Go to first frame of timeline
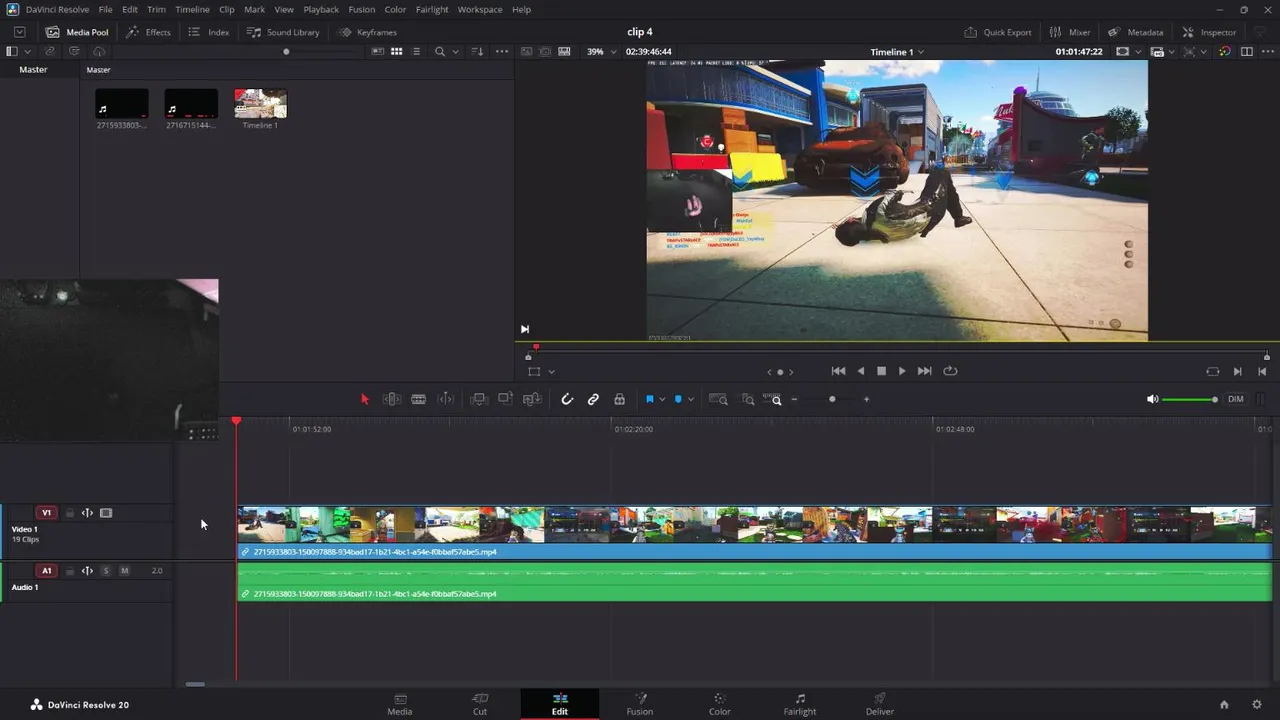This screenshot has height=720, width=1280. click(838, 371)
